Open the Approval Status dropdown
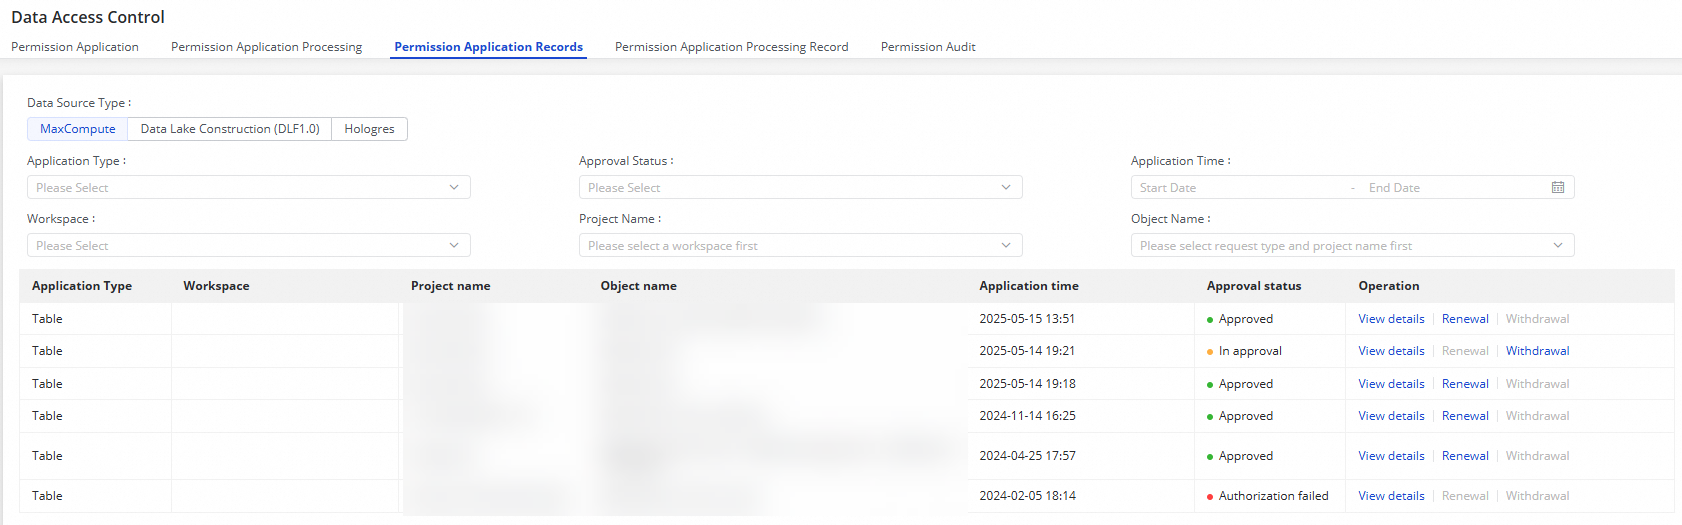Viewport: 1682px width, 525px height. [x=800, y=188]
